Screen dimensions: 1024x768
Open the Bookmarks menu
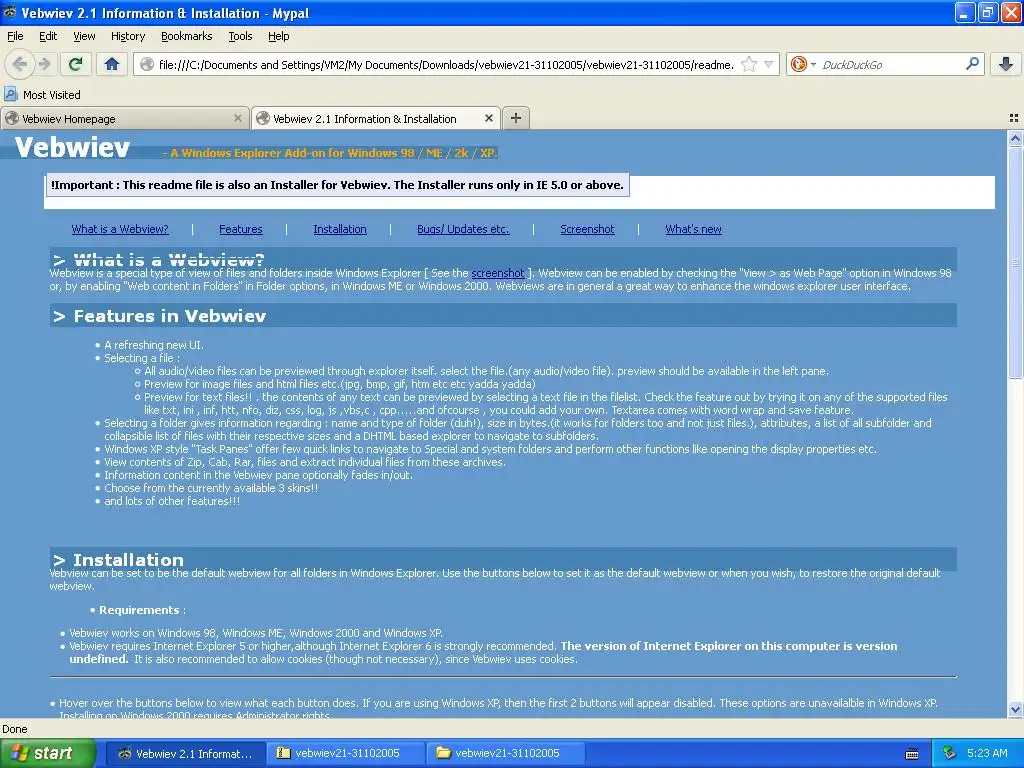187,36
